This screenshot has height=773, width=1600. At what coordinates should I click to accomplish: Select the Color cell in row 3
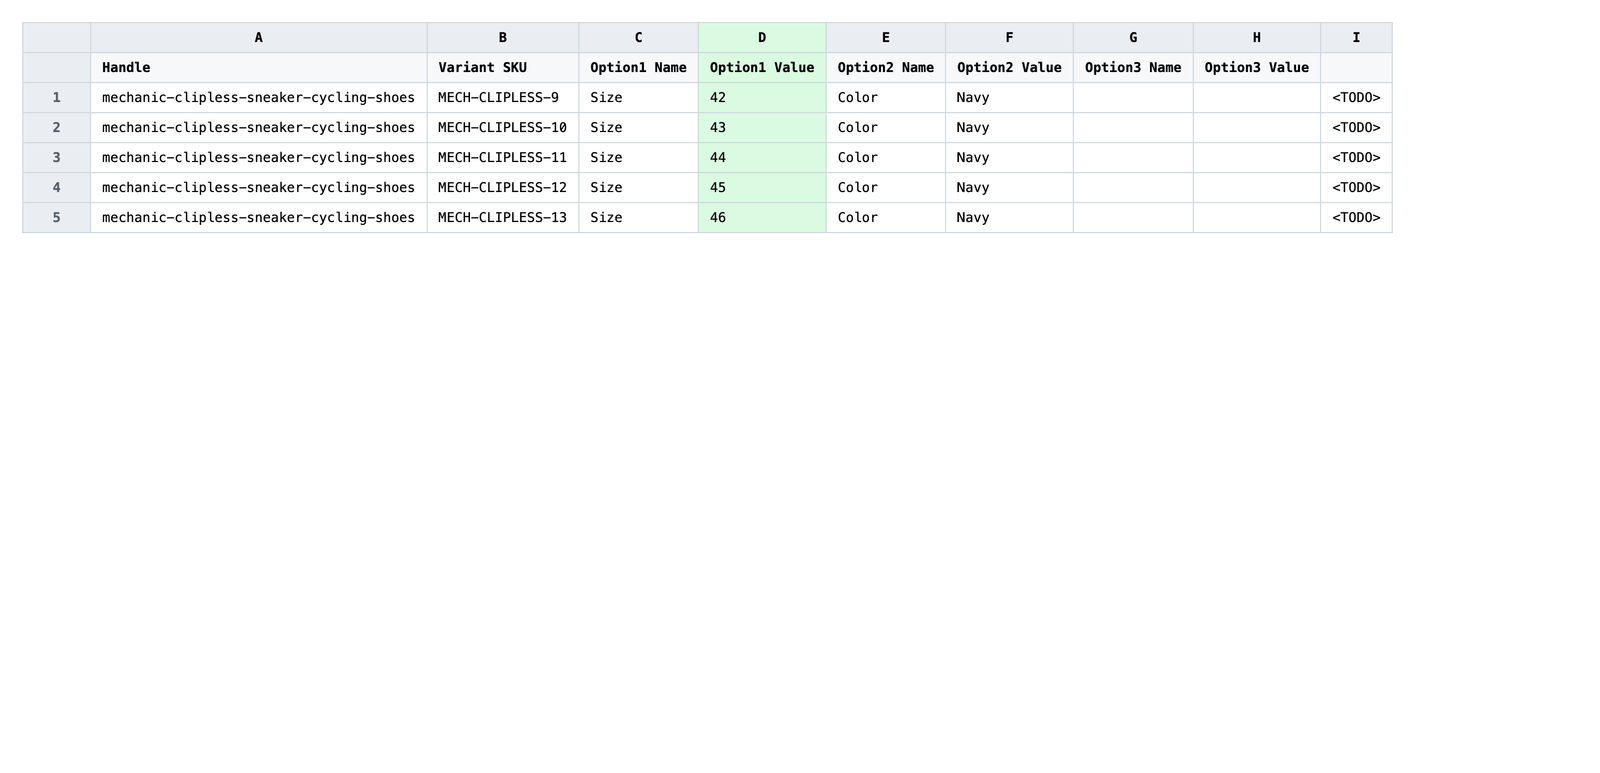pyautogui.click(x=886, y=158)
